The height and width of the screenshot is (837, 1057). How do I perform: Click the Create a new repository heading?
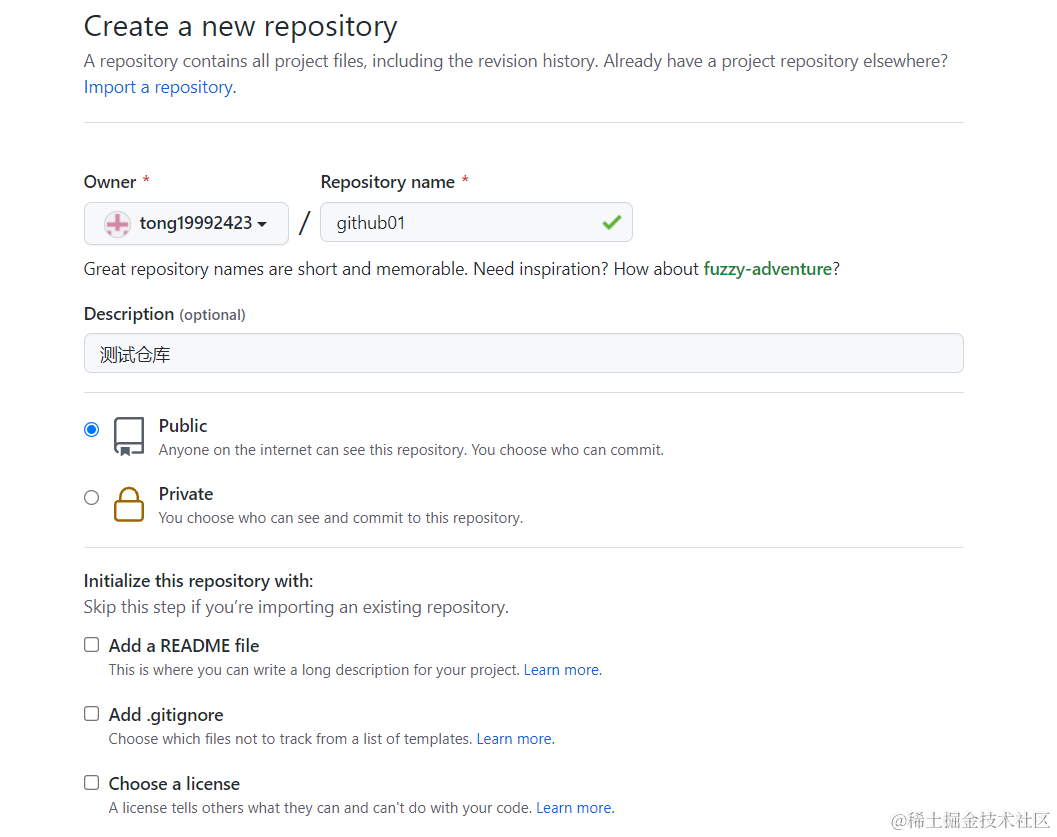tap(241, 27)
